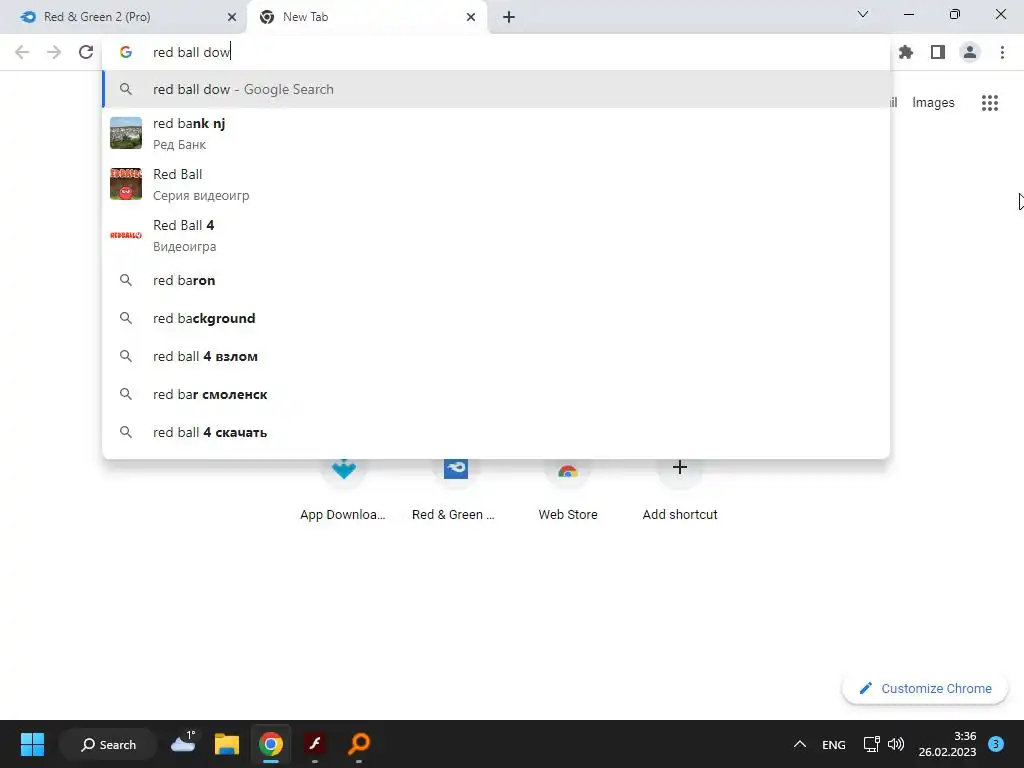The height and width of the screenshot is (768, 1024).
Task: Show hidden system tray icons
Action: (799, 744)
